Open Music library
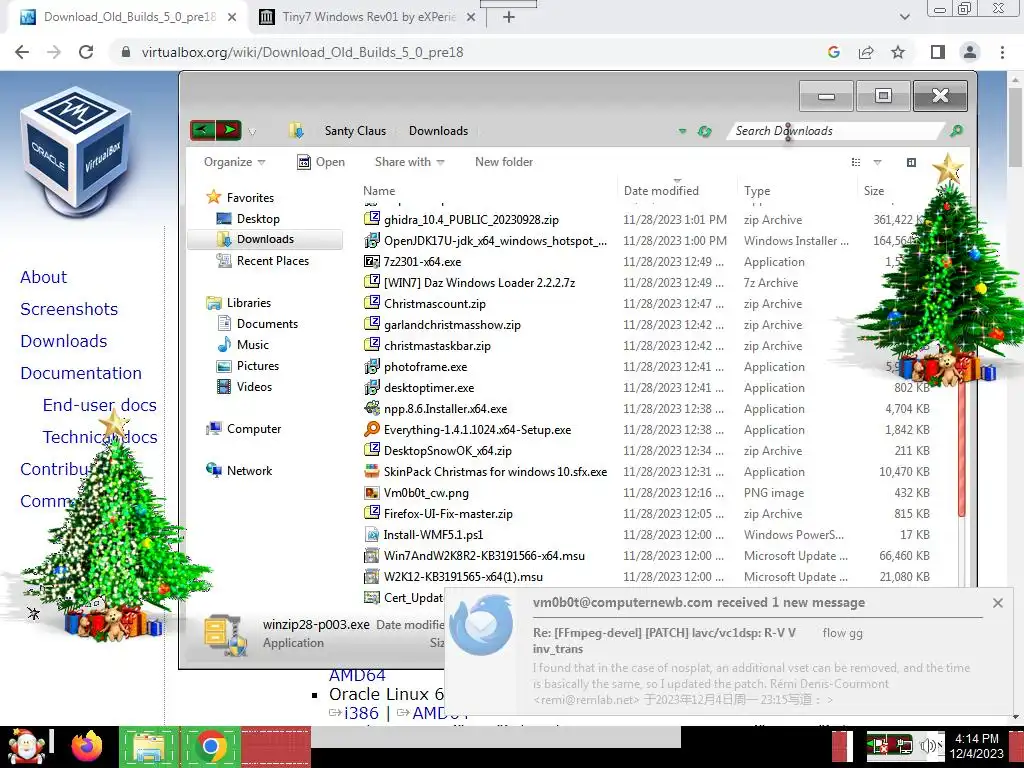The image size is (1024, 768). tap(242, 345)
